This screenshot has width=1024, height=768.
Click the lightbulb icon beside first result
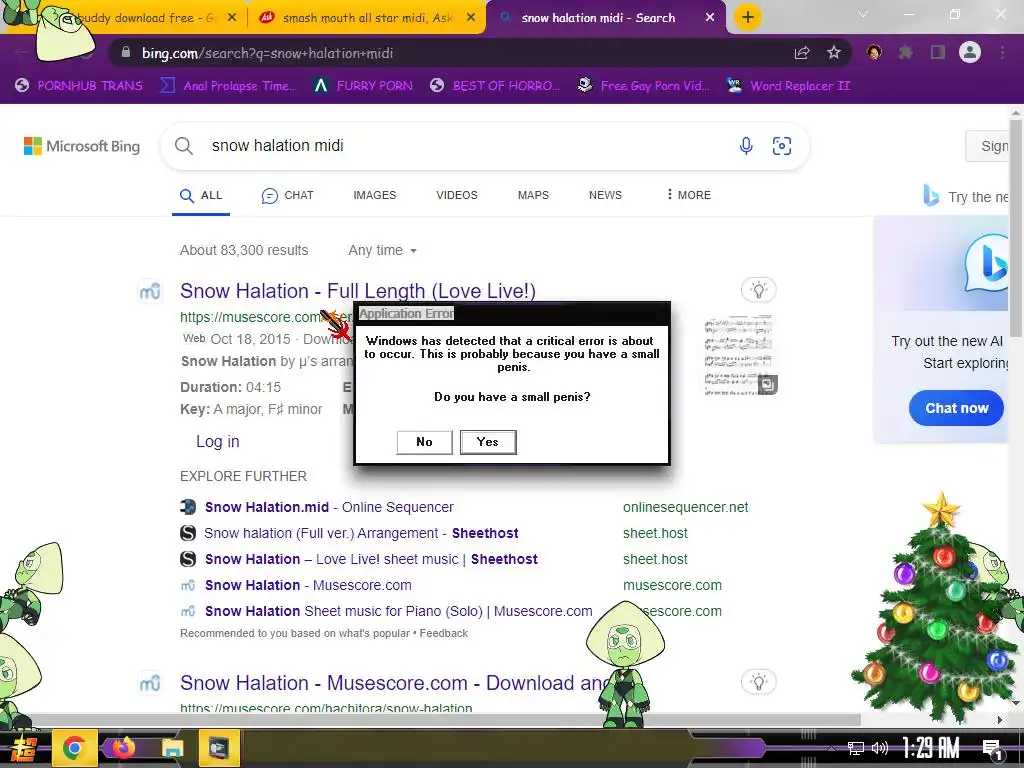(758, 290)
